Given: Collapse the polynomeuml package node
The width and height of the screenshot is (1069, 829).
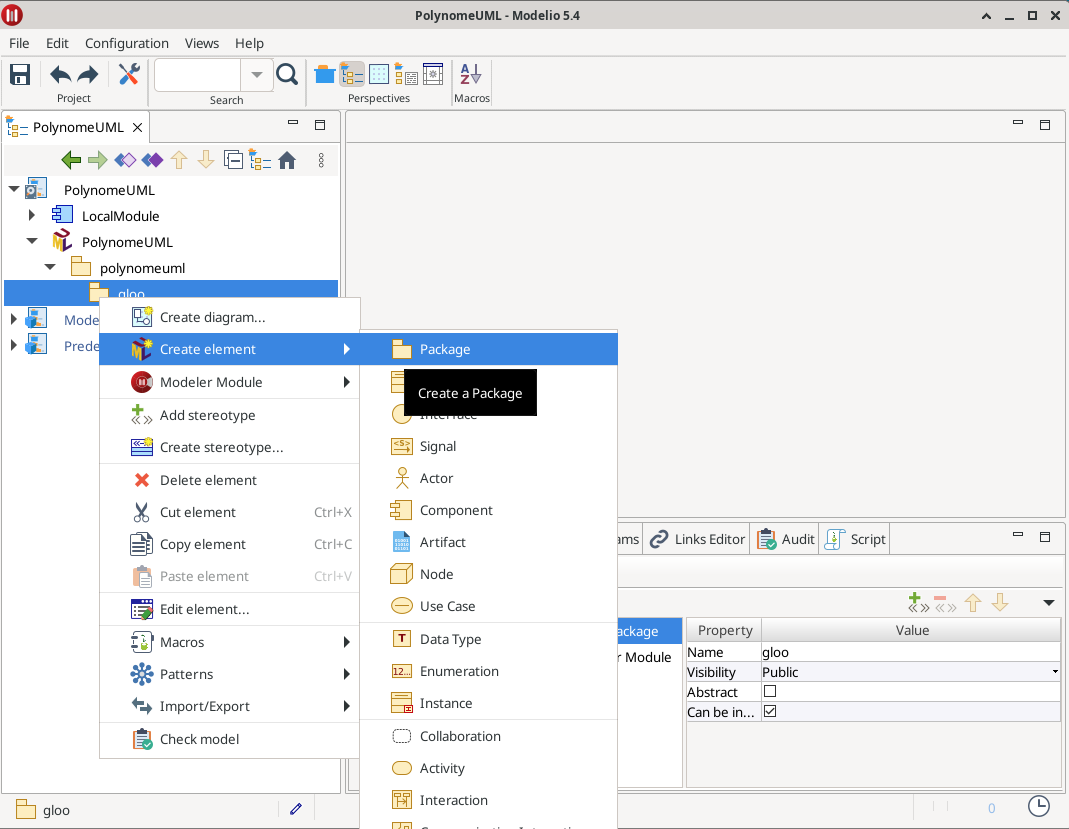Looking at the screenshot, I should tap(50, 267).
